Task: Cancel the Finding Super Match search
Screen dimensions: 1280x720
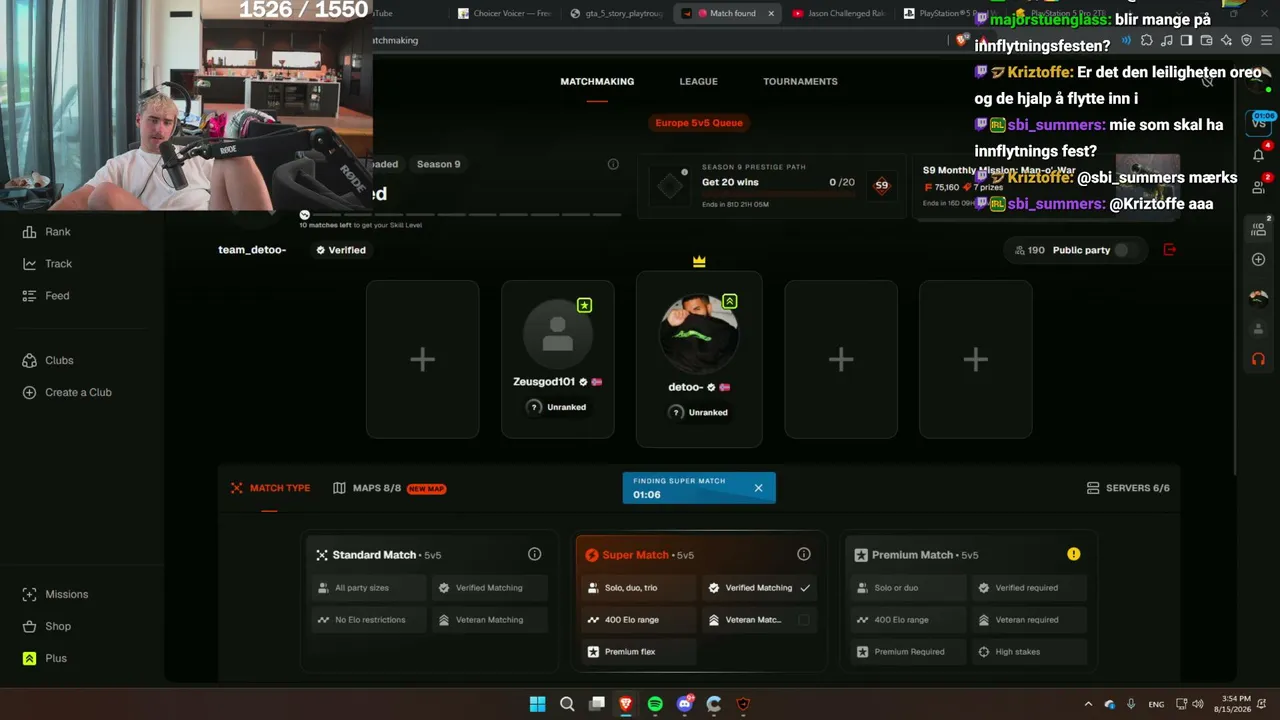Action: (758, 488)
